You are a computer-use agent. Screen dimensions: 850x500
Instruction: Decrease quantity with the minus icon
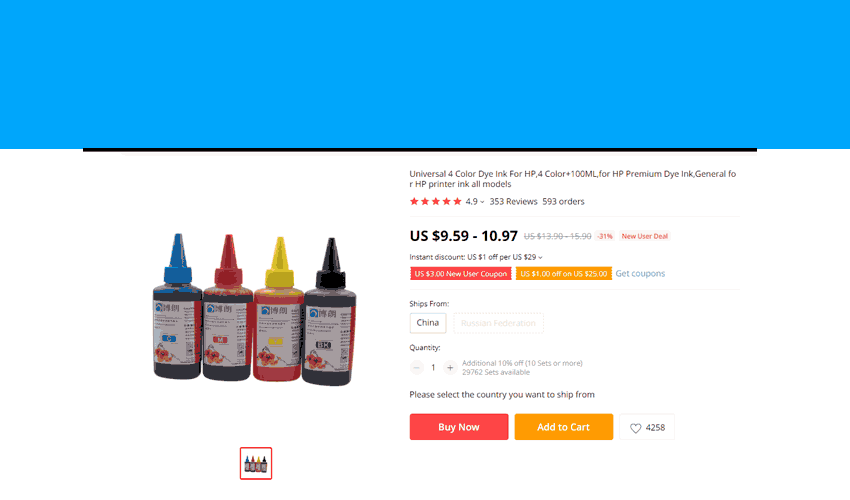coord(416,368)
